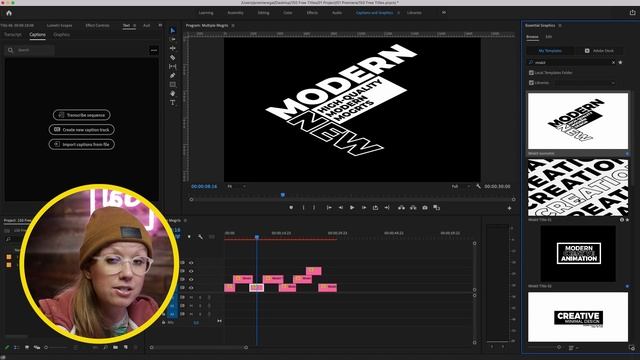640x360 pixels.
Task: Open the Full playback resolution dropdown
Action: point(460,186)
